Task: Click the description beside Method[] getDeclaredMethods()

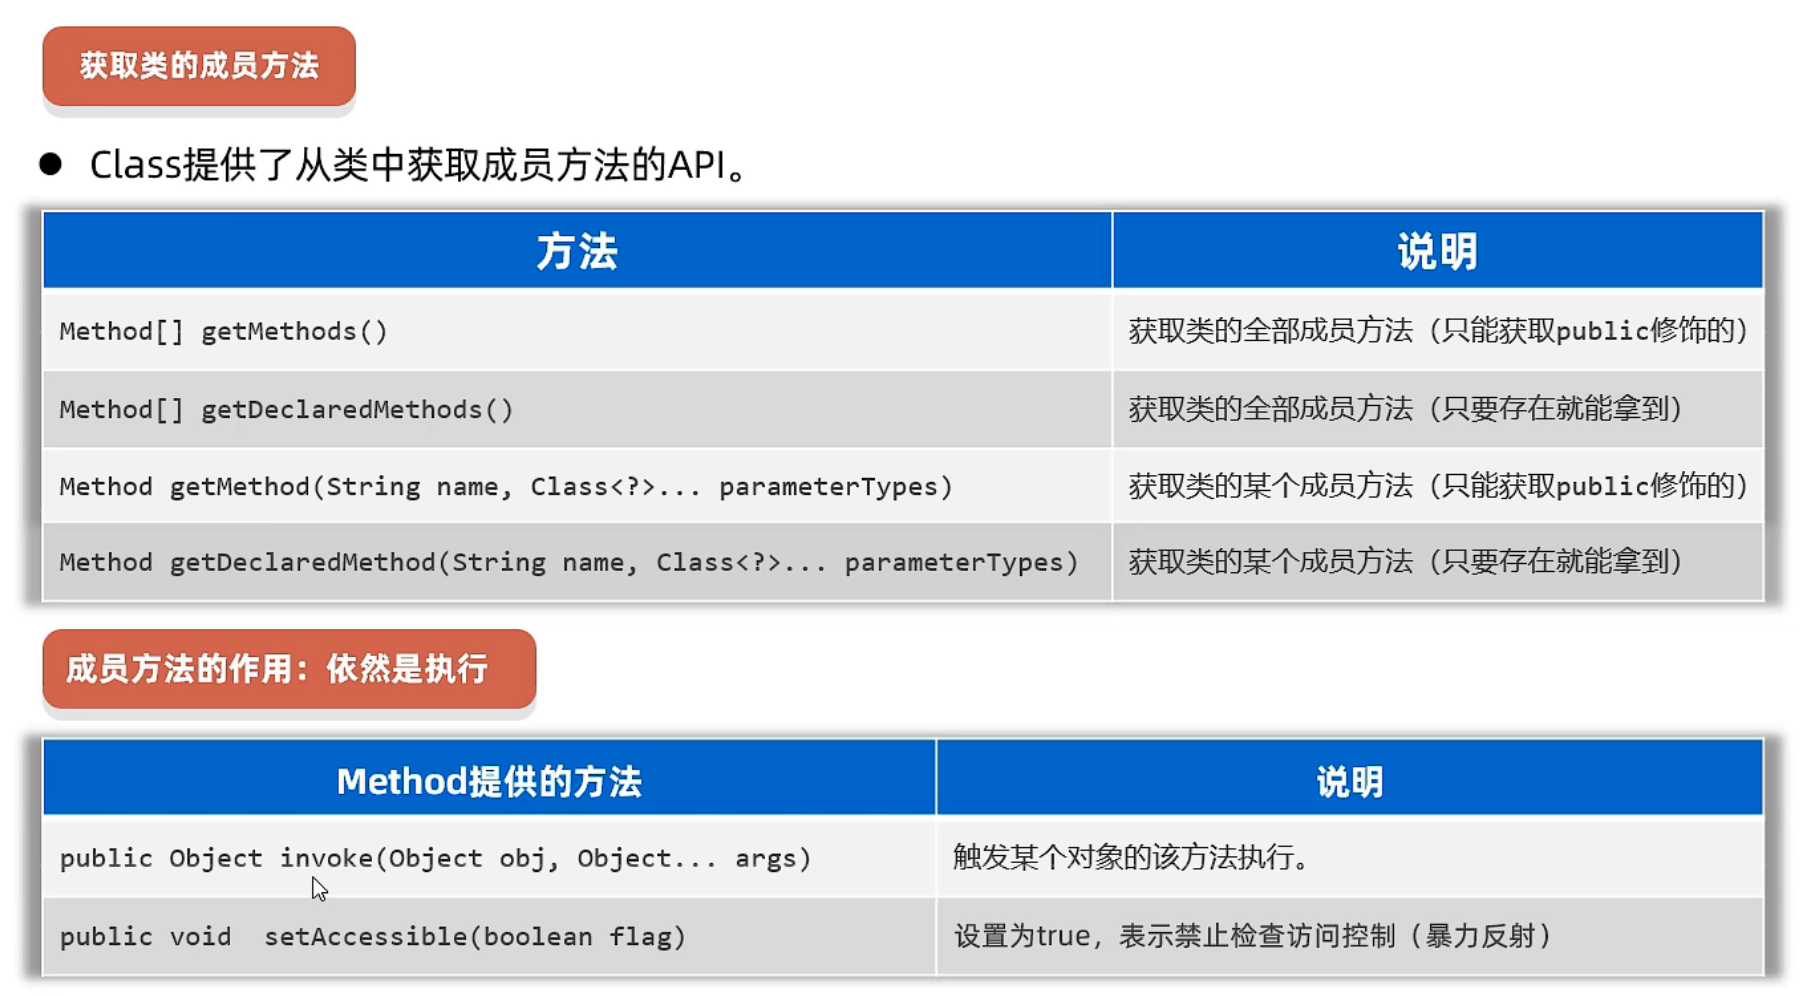Action: pos(1438,409)
